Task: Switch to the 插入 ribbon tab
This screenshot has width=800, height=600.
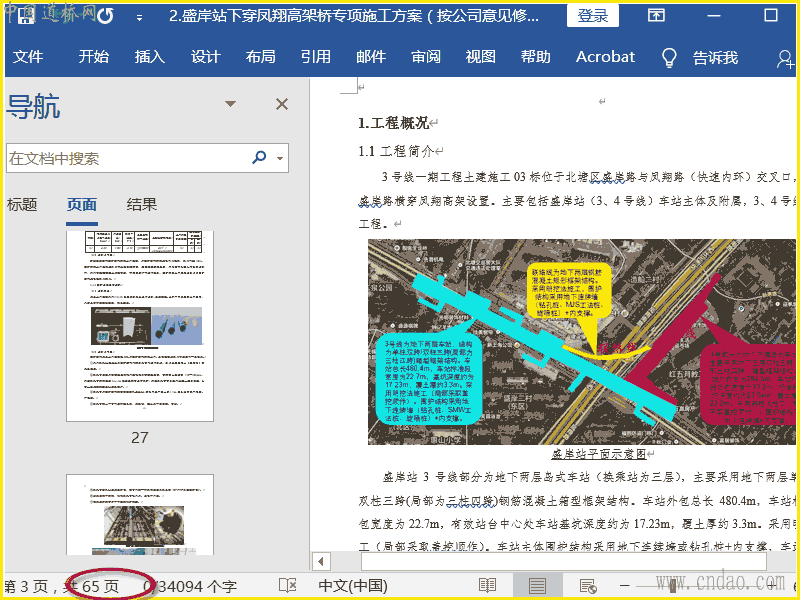Action: click(149, 57)
